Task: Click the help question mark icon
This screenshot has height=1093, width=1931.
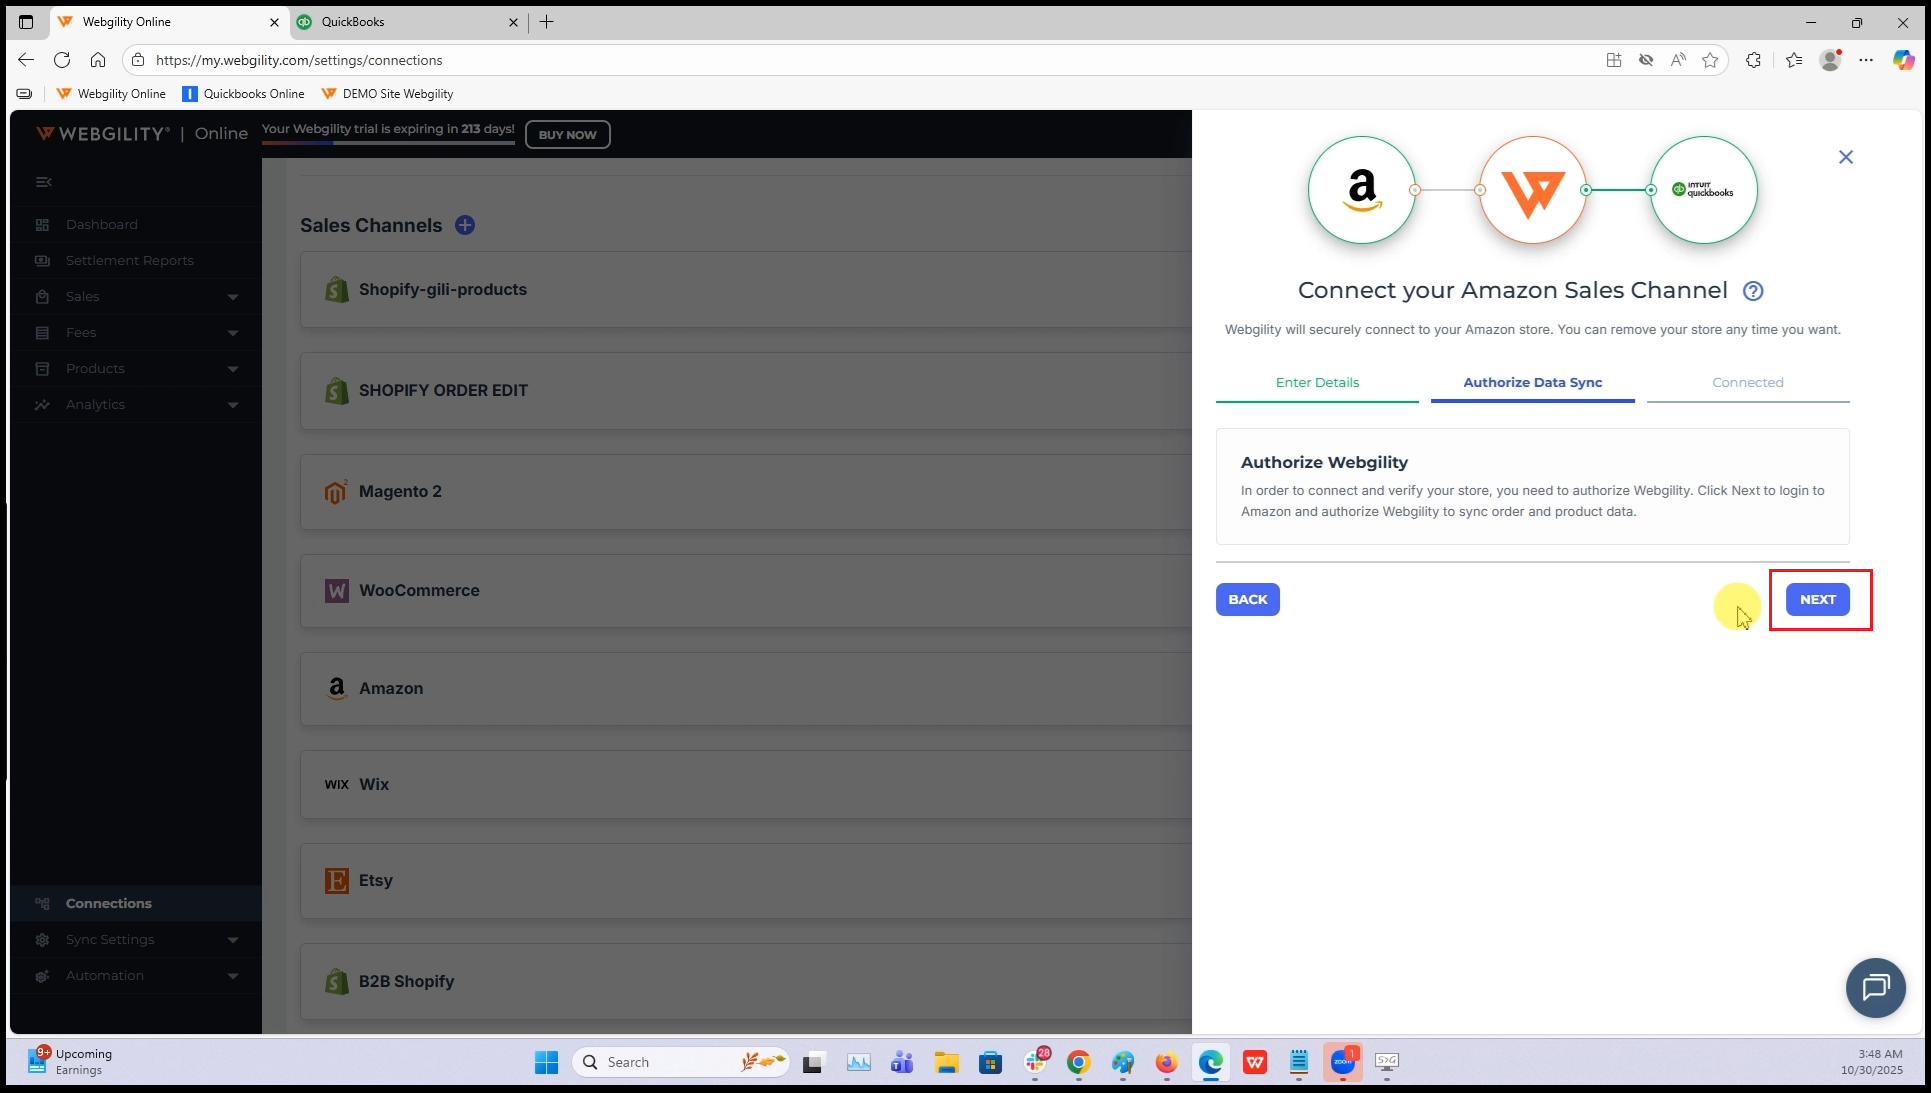Action: 1752,291
